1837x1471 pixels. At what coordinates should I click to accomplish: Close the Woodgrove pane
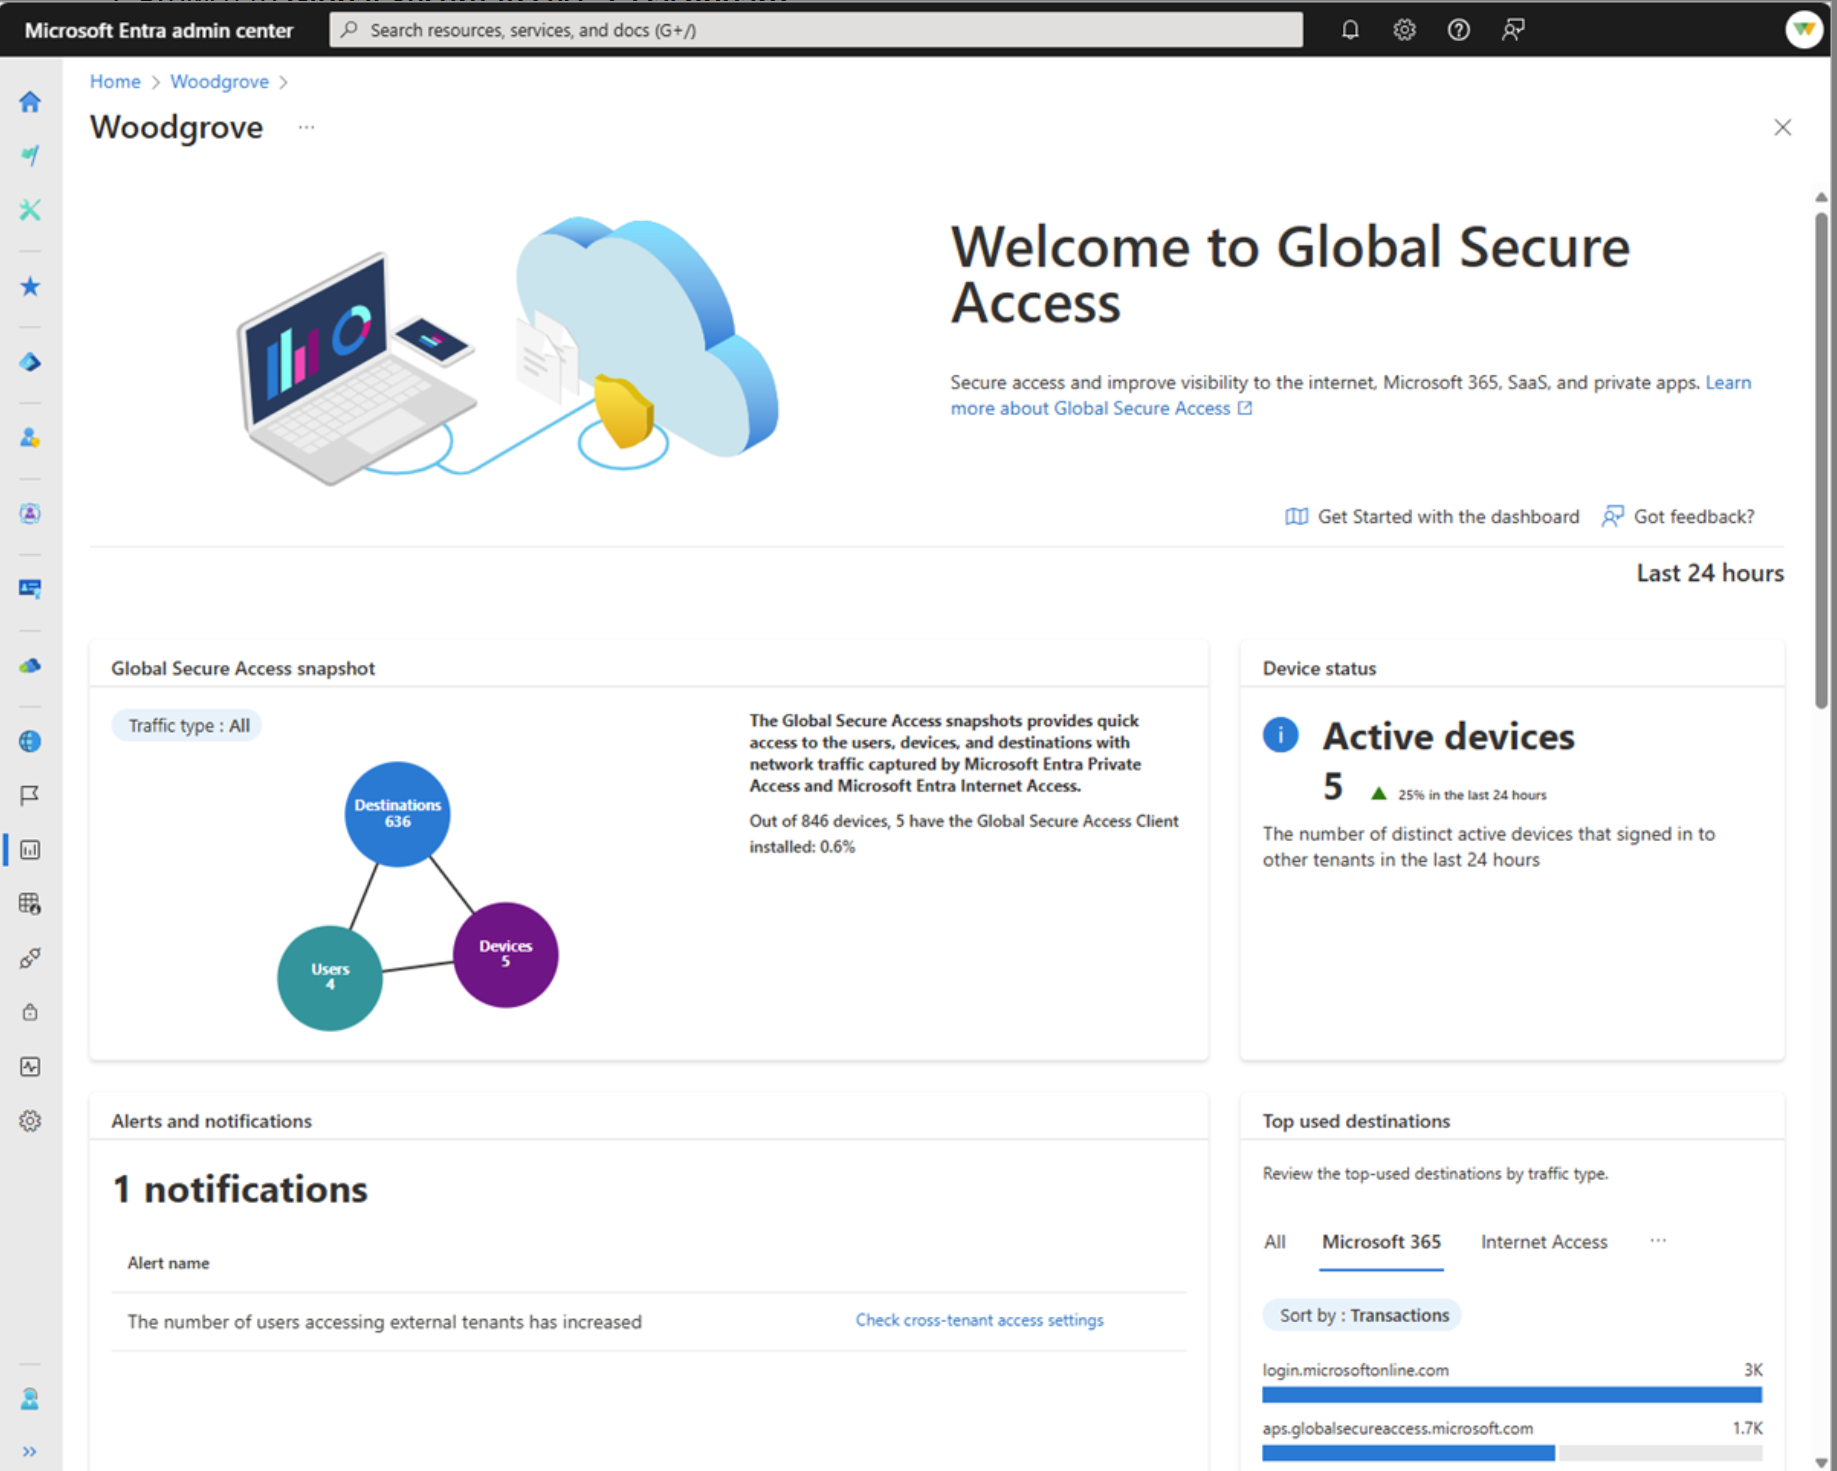[1782, 127]
